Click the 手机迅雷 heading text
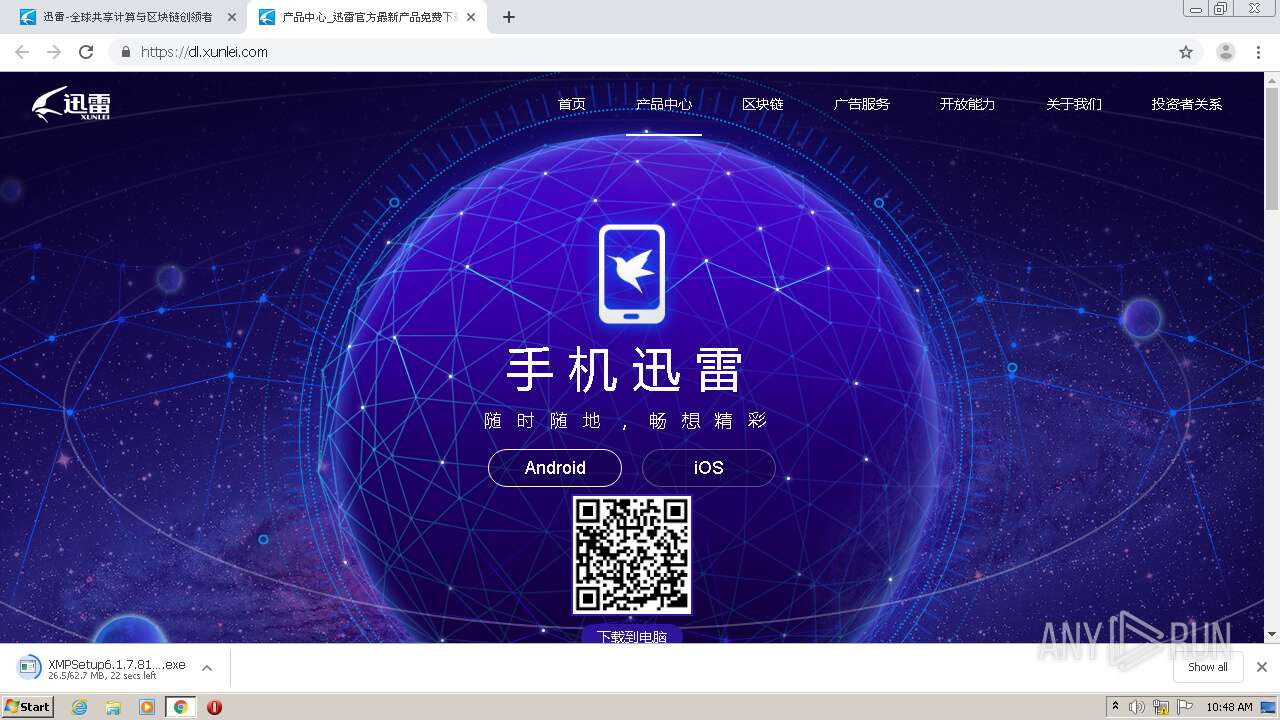This screenshot has width=1280, height=720. [x=625, y=370]
